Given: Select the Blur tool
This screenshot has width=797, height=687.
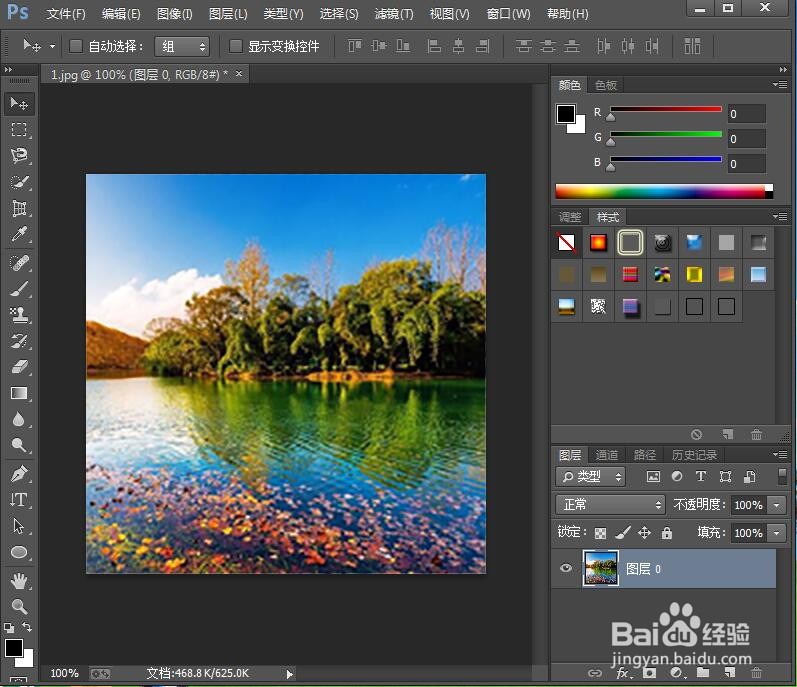Looking at the screenshot, I should point(19,419).
